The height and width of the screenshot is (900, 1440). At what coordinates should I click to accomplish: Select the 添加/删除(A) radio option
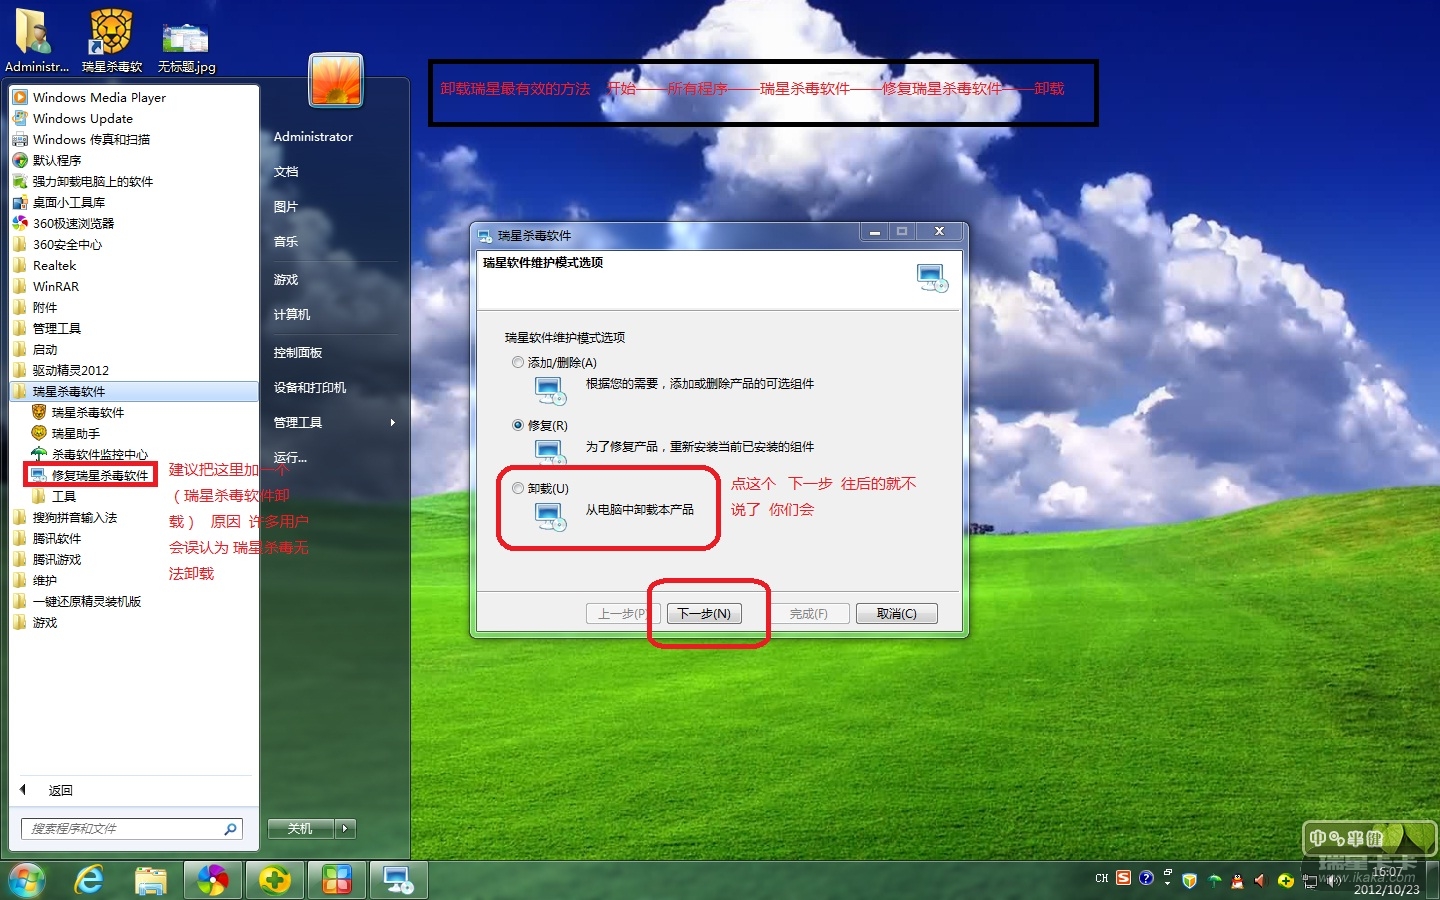(518, 362)
